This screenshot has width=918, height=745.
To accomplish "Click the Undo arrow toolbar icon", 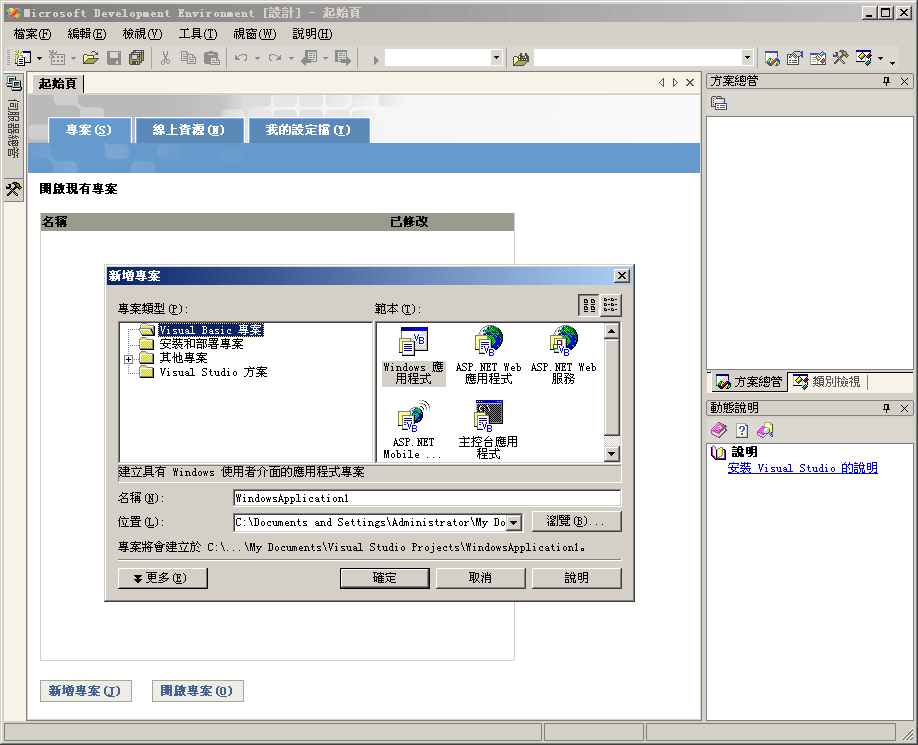I will coord(241,58).
